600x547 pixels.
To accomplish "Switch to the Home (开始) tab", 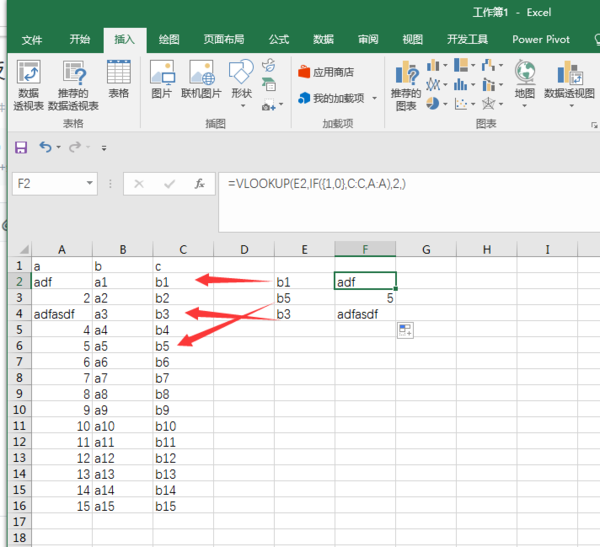I will tap(80, 39).
